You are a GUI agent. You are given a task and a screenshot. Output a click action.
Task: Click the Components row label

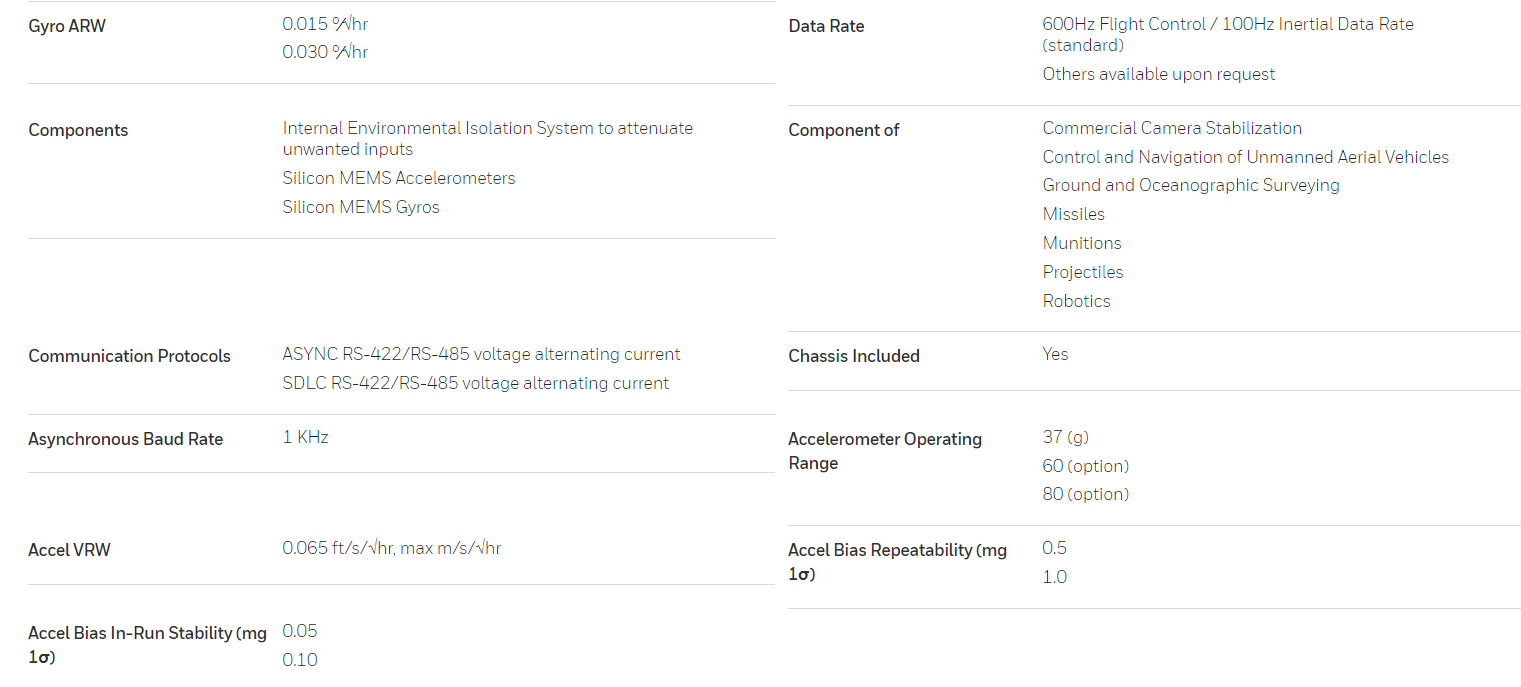pyautogui.click(x=78, y=130)
